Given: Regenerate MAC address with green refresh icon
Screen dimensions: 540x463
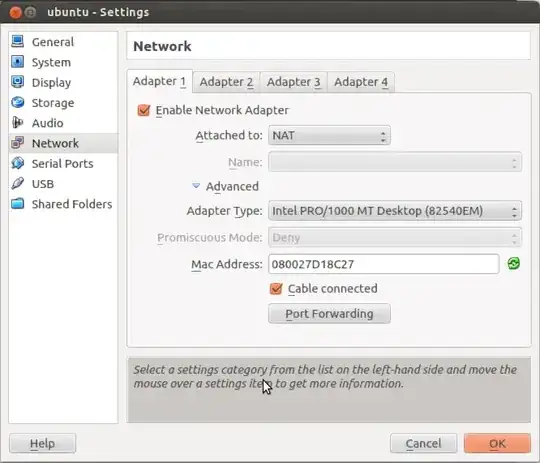Looking at the screenshot, I should point(513,264).
